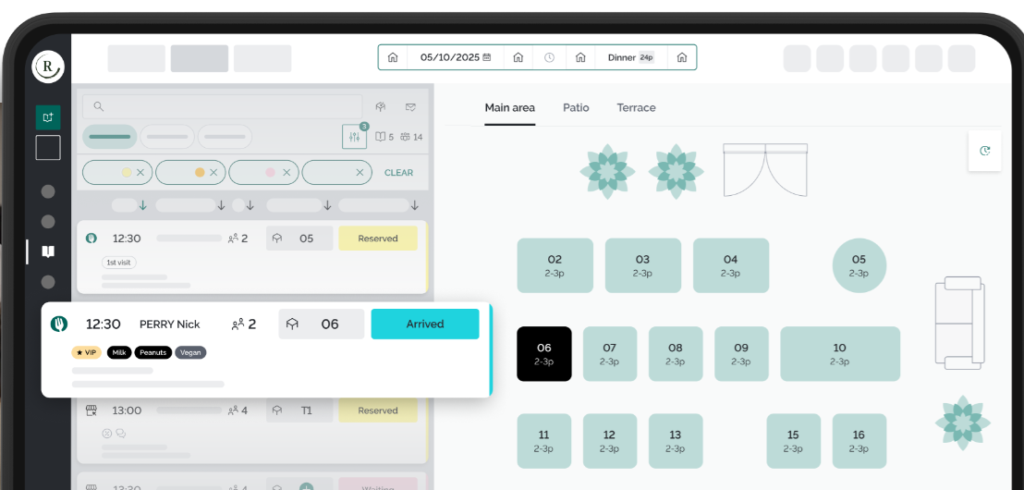
Task: Remove the pink dot filter chip
Action: [x=286, y=173]
